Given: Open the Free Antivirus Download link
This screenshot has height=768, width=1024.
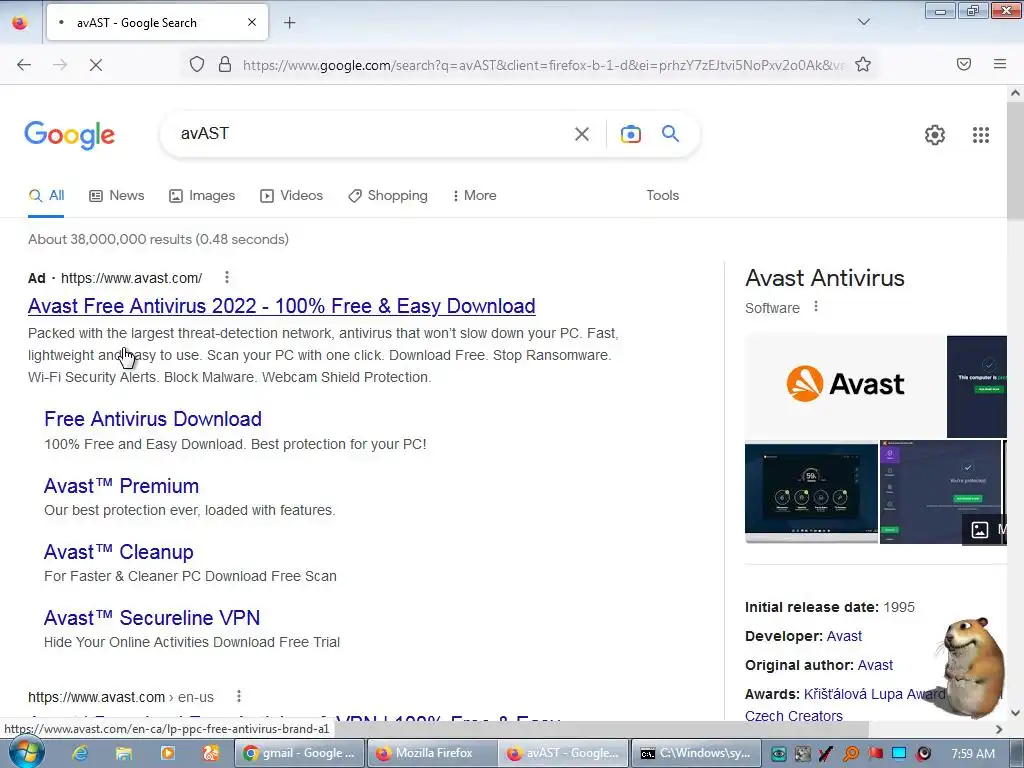Looking at the screenshot, I should tap(153, 419).
